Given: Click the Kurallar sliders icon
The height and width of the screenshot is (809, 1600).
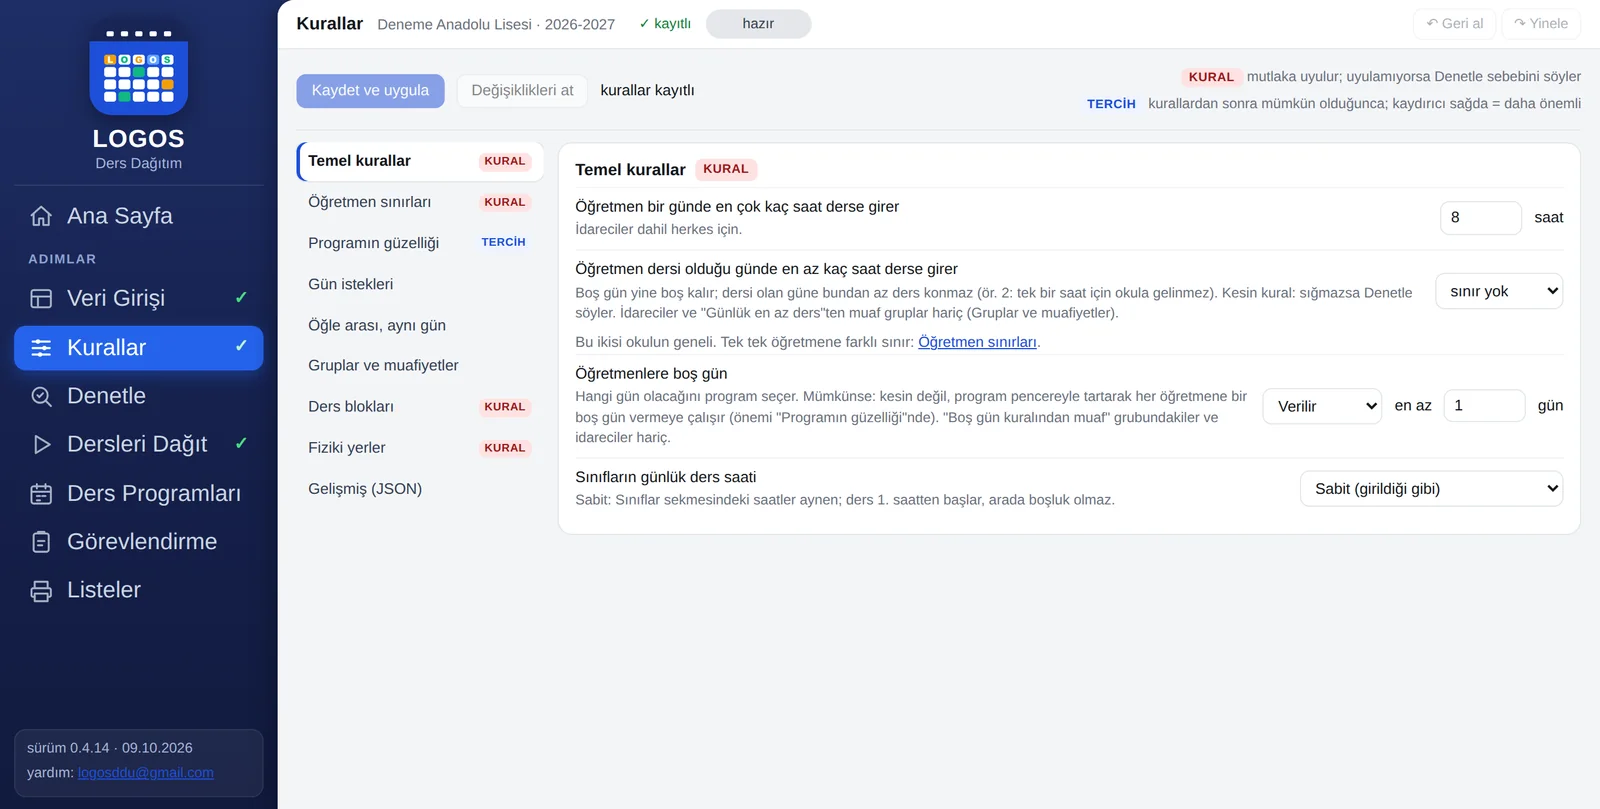Looking at the screenshot, I should (41, 348).
